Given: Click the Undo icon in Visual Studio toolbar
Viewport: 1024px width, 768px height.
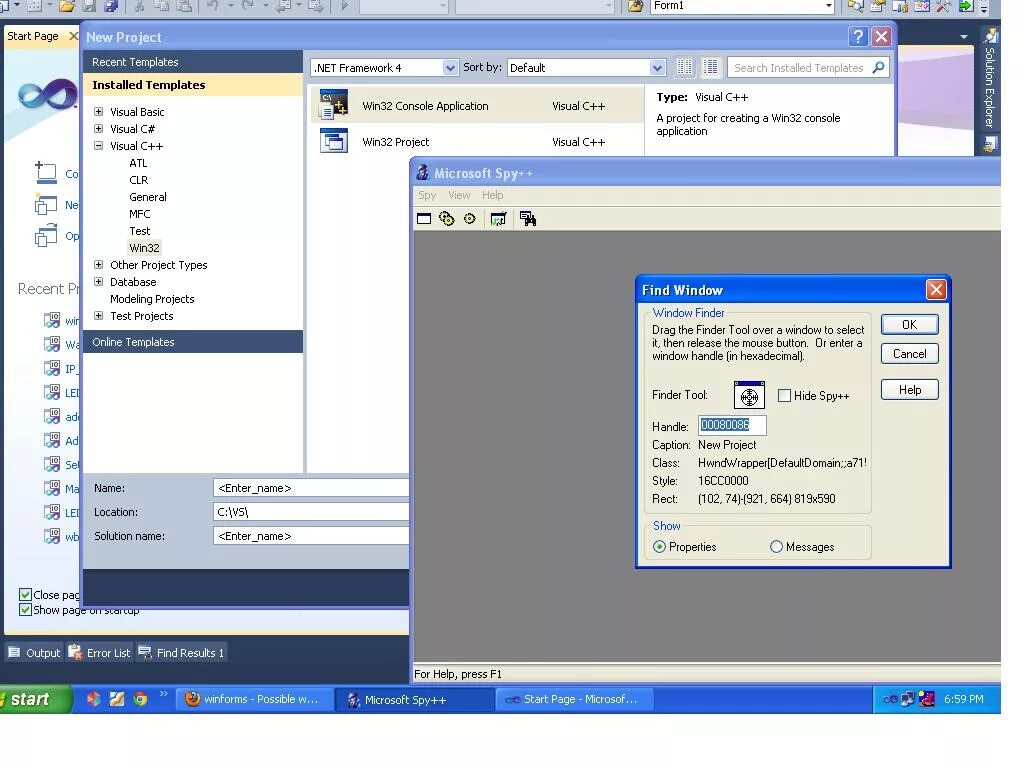Looking at the screenshot, I should pyautogui.click(x=213, y=6).
